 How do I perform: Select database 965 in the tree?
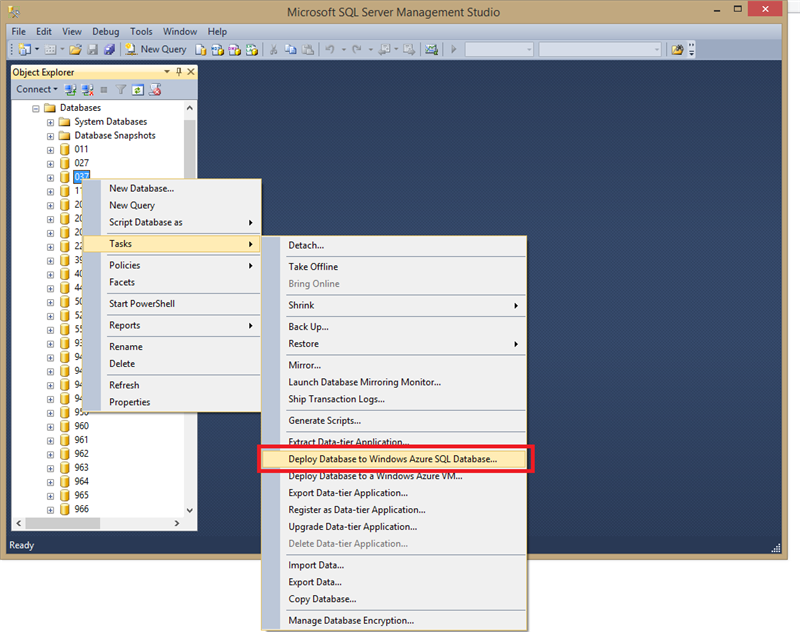(82, 495)
